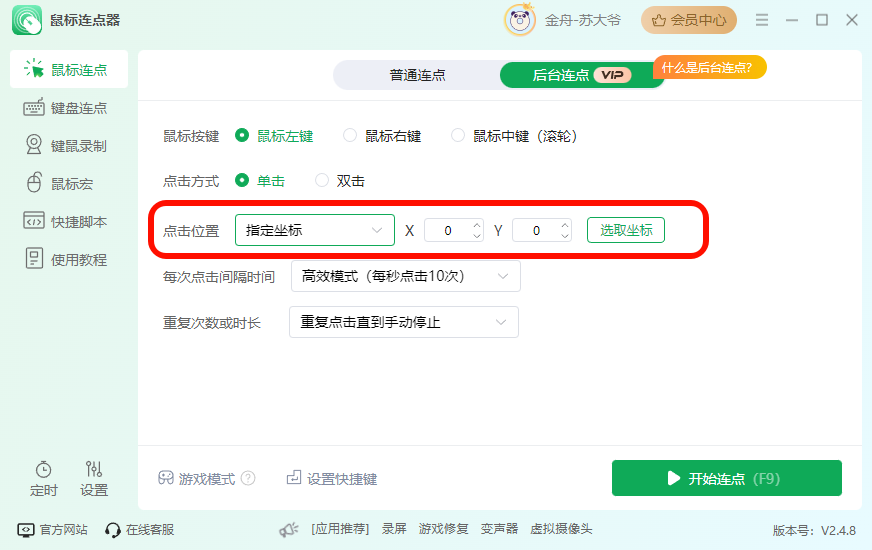The width and height of the screenshot is (872, 550).
Task: Maximize the window
Action: coord(822,20)
